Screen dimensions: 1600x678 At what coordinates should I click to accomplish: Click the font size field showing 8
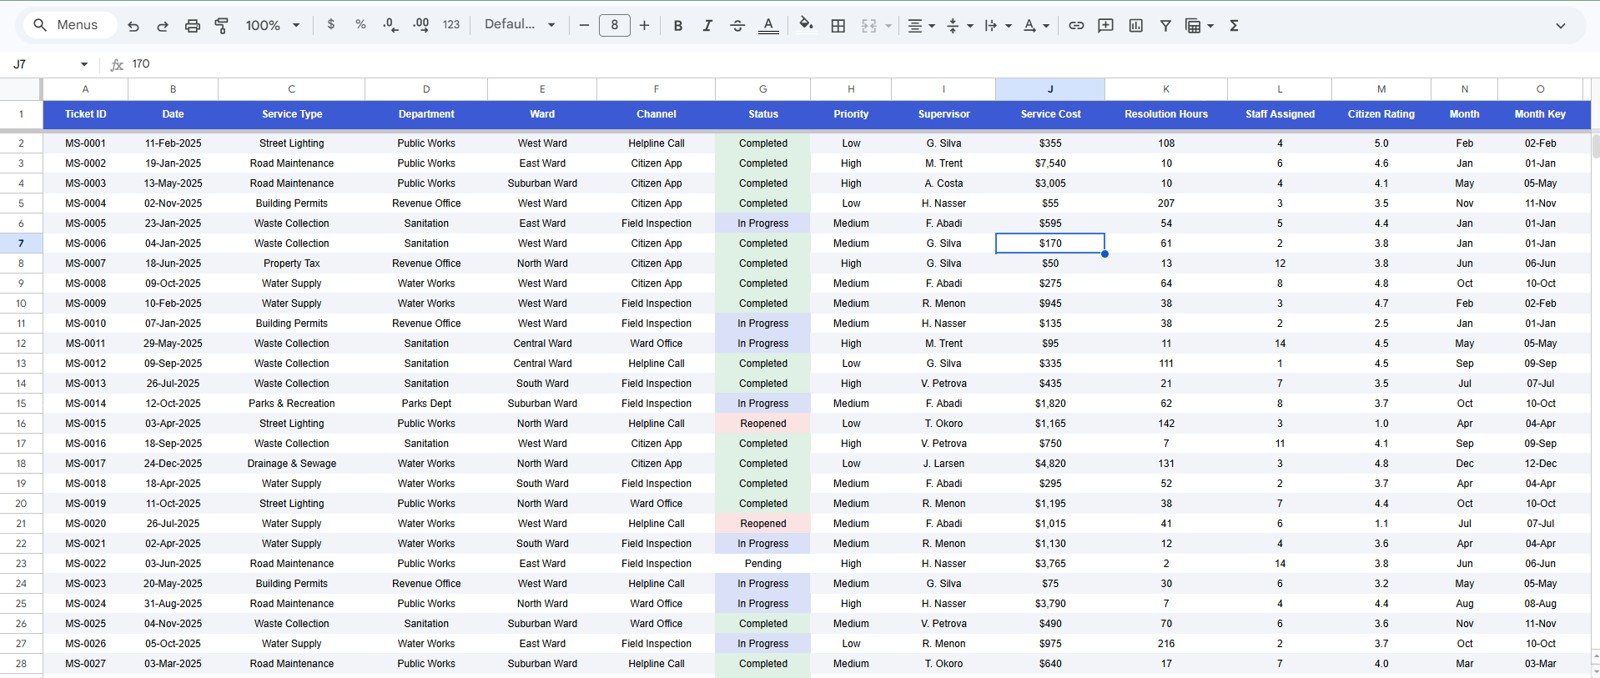614,25
